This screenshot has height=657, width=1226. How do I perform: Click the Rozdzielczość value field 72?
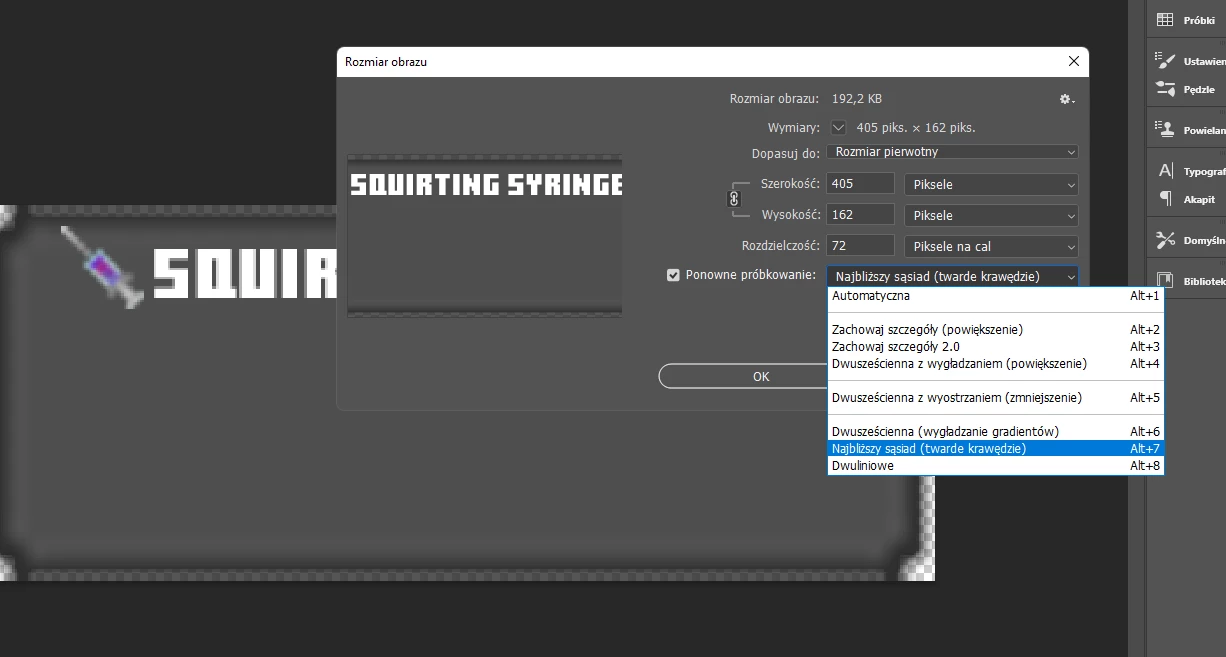click(861, 246)
